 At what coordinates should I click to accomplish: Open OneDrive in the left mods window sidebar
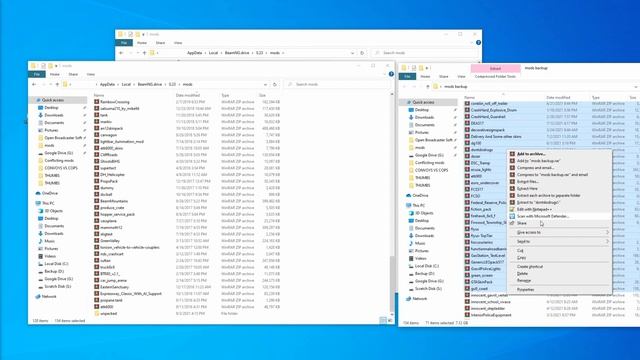[50, 193]
